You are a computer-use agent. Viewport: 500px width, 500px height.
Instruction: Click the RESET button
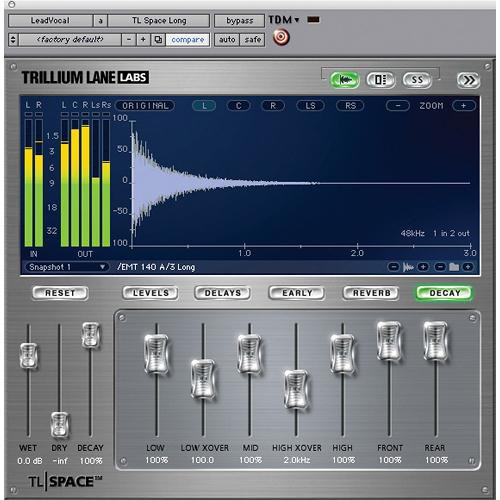60,293
